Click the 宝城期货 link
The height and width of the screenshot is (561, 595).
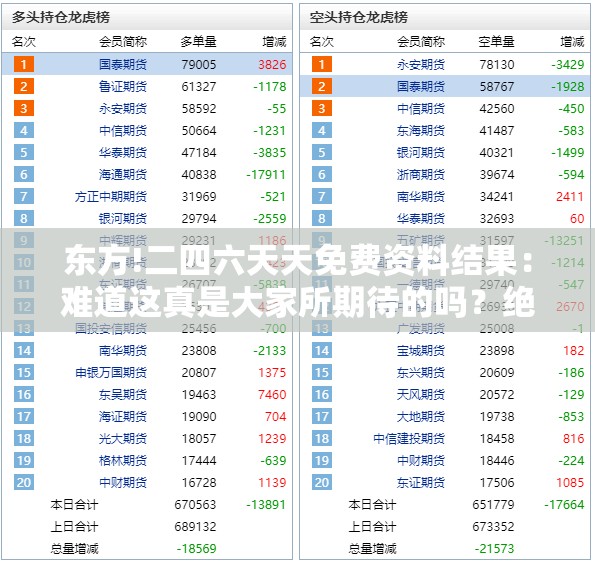coord(420,350)
